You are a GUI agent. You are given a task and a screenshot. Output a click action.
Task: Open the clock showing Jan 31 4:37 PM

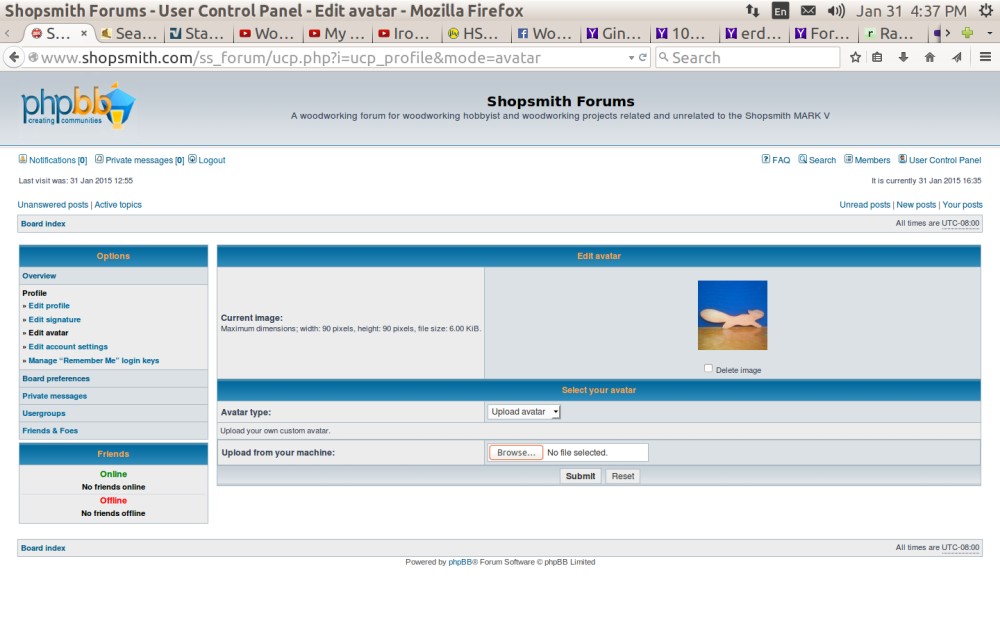pos(911,11)
